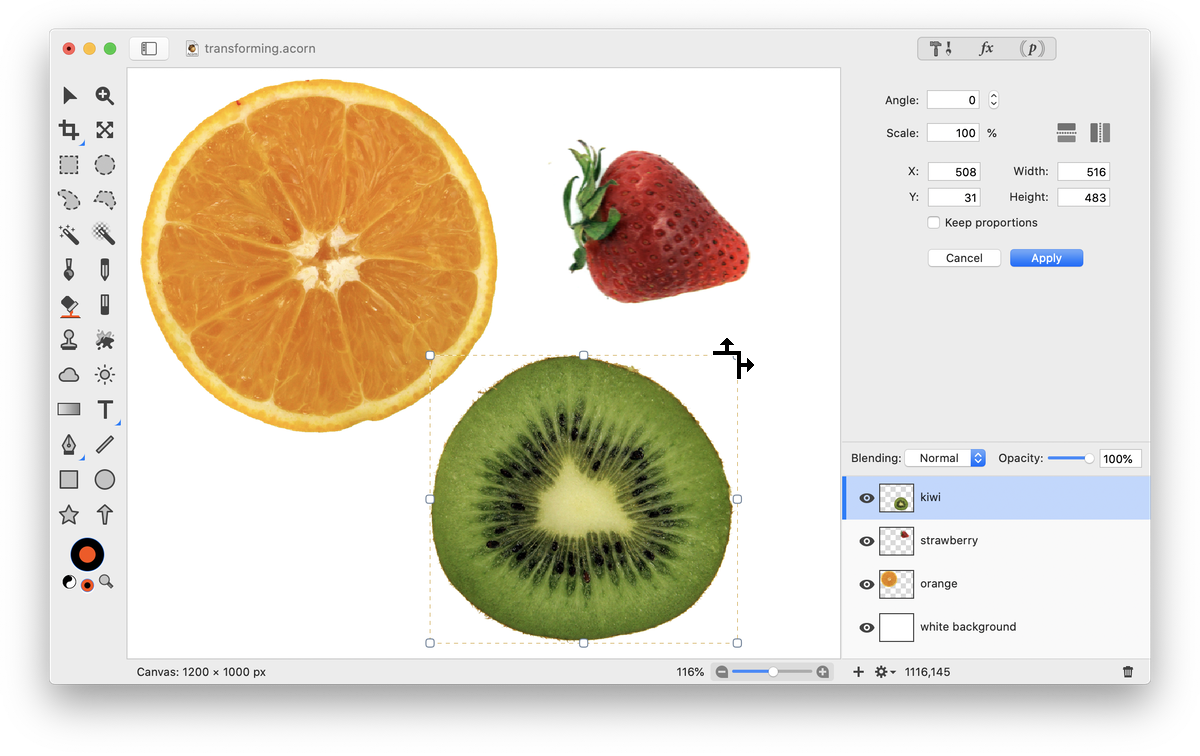Select the rectangular marquee selection tool
This screenshot has width=1200, height=756.
[x=69, y=165]
